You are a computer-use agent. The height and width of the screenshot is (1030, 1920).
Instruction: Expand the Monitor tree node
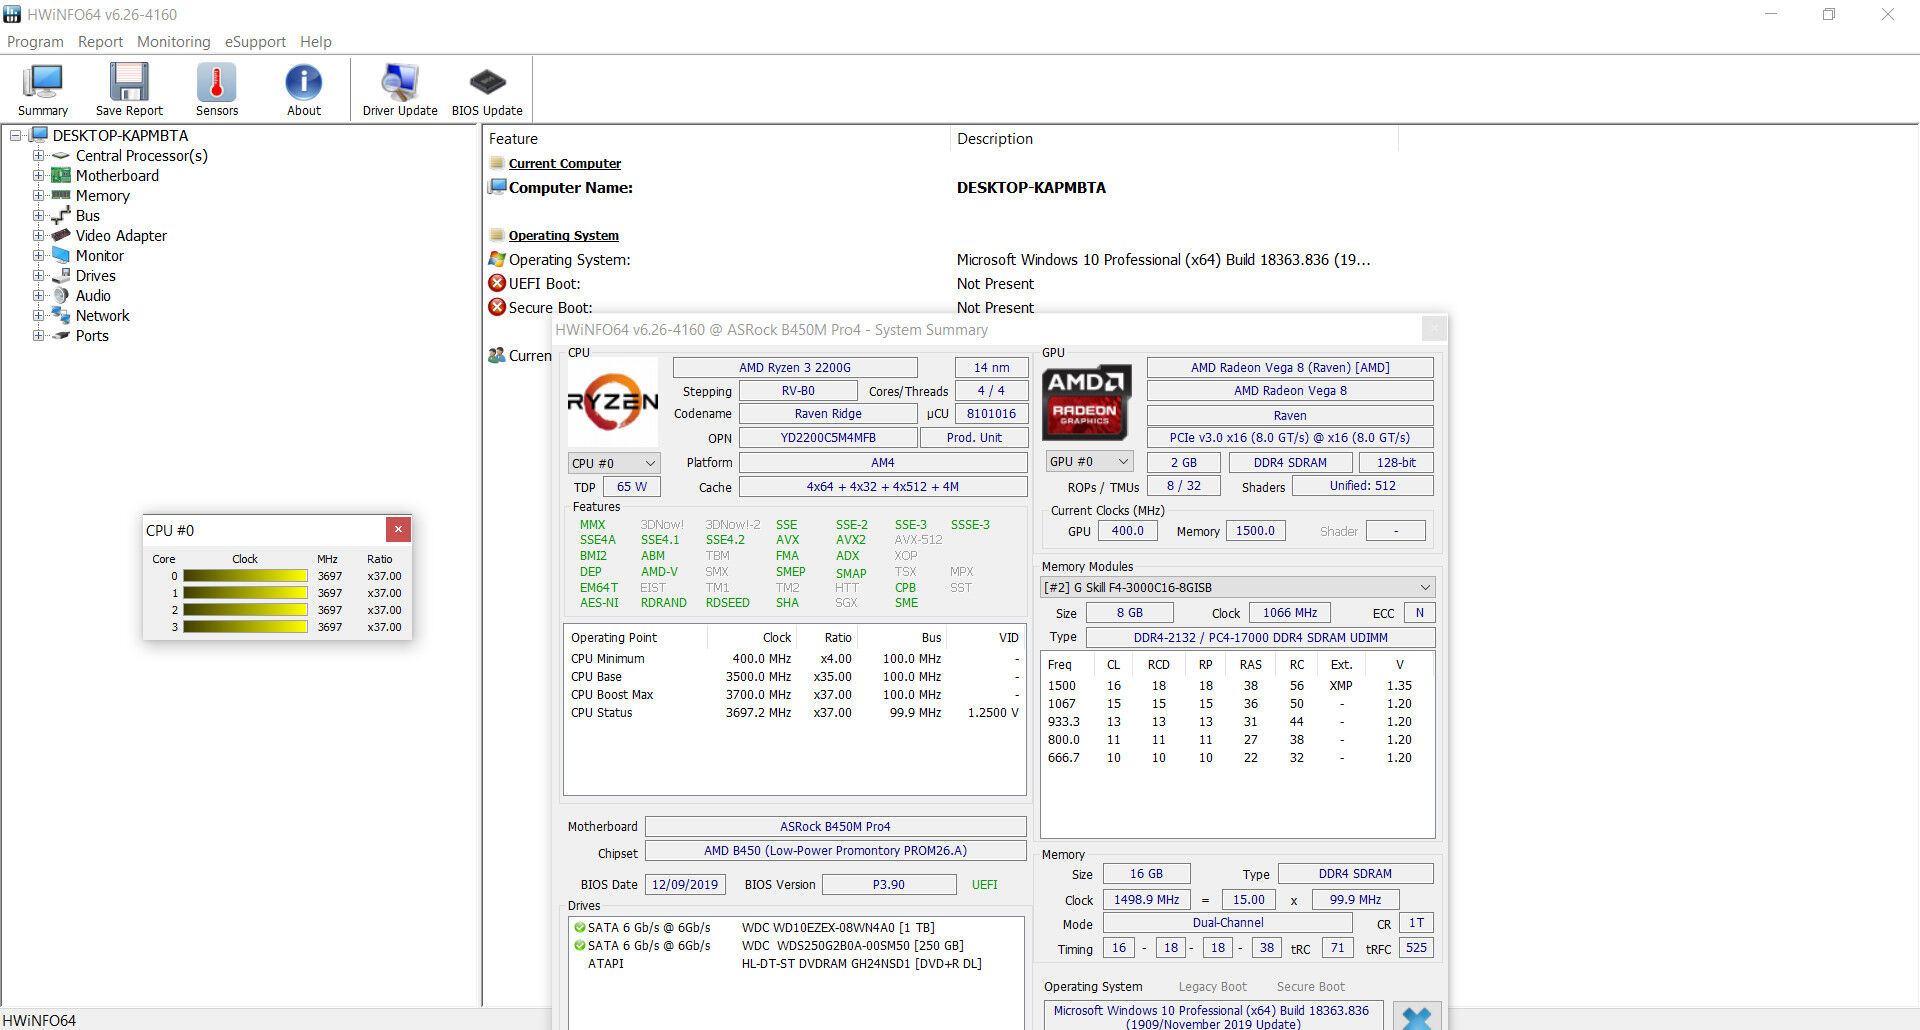38,255
